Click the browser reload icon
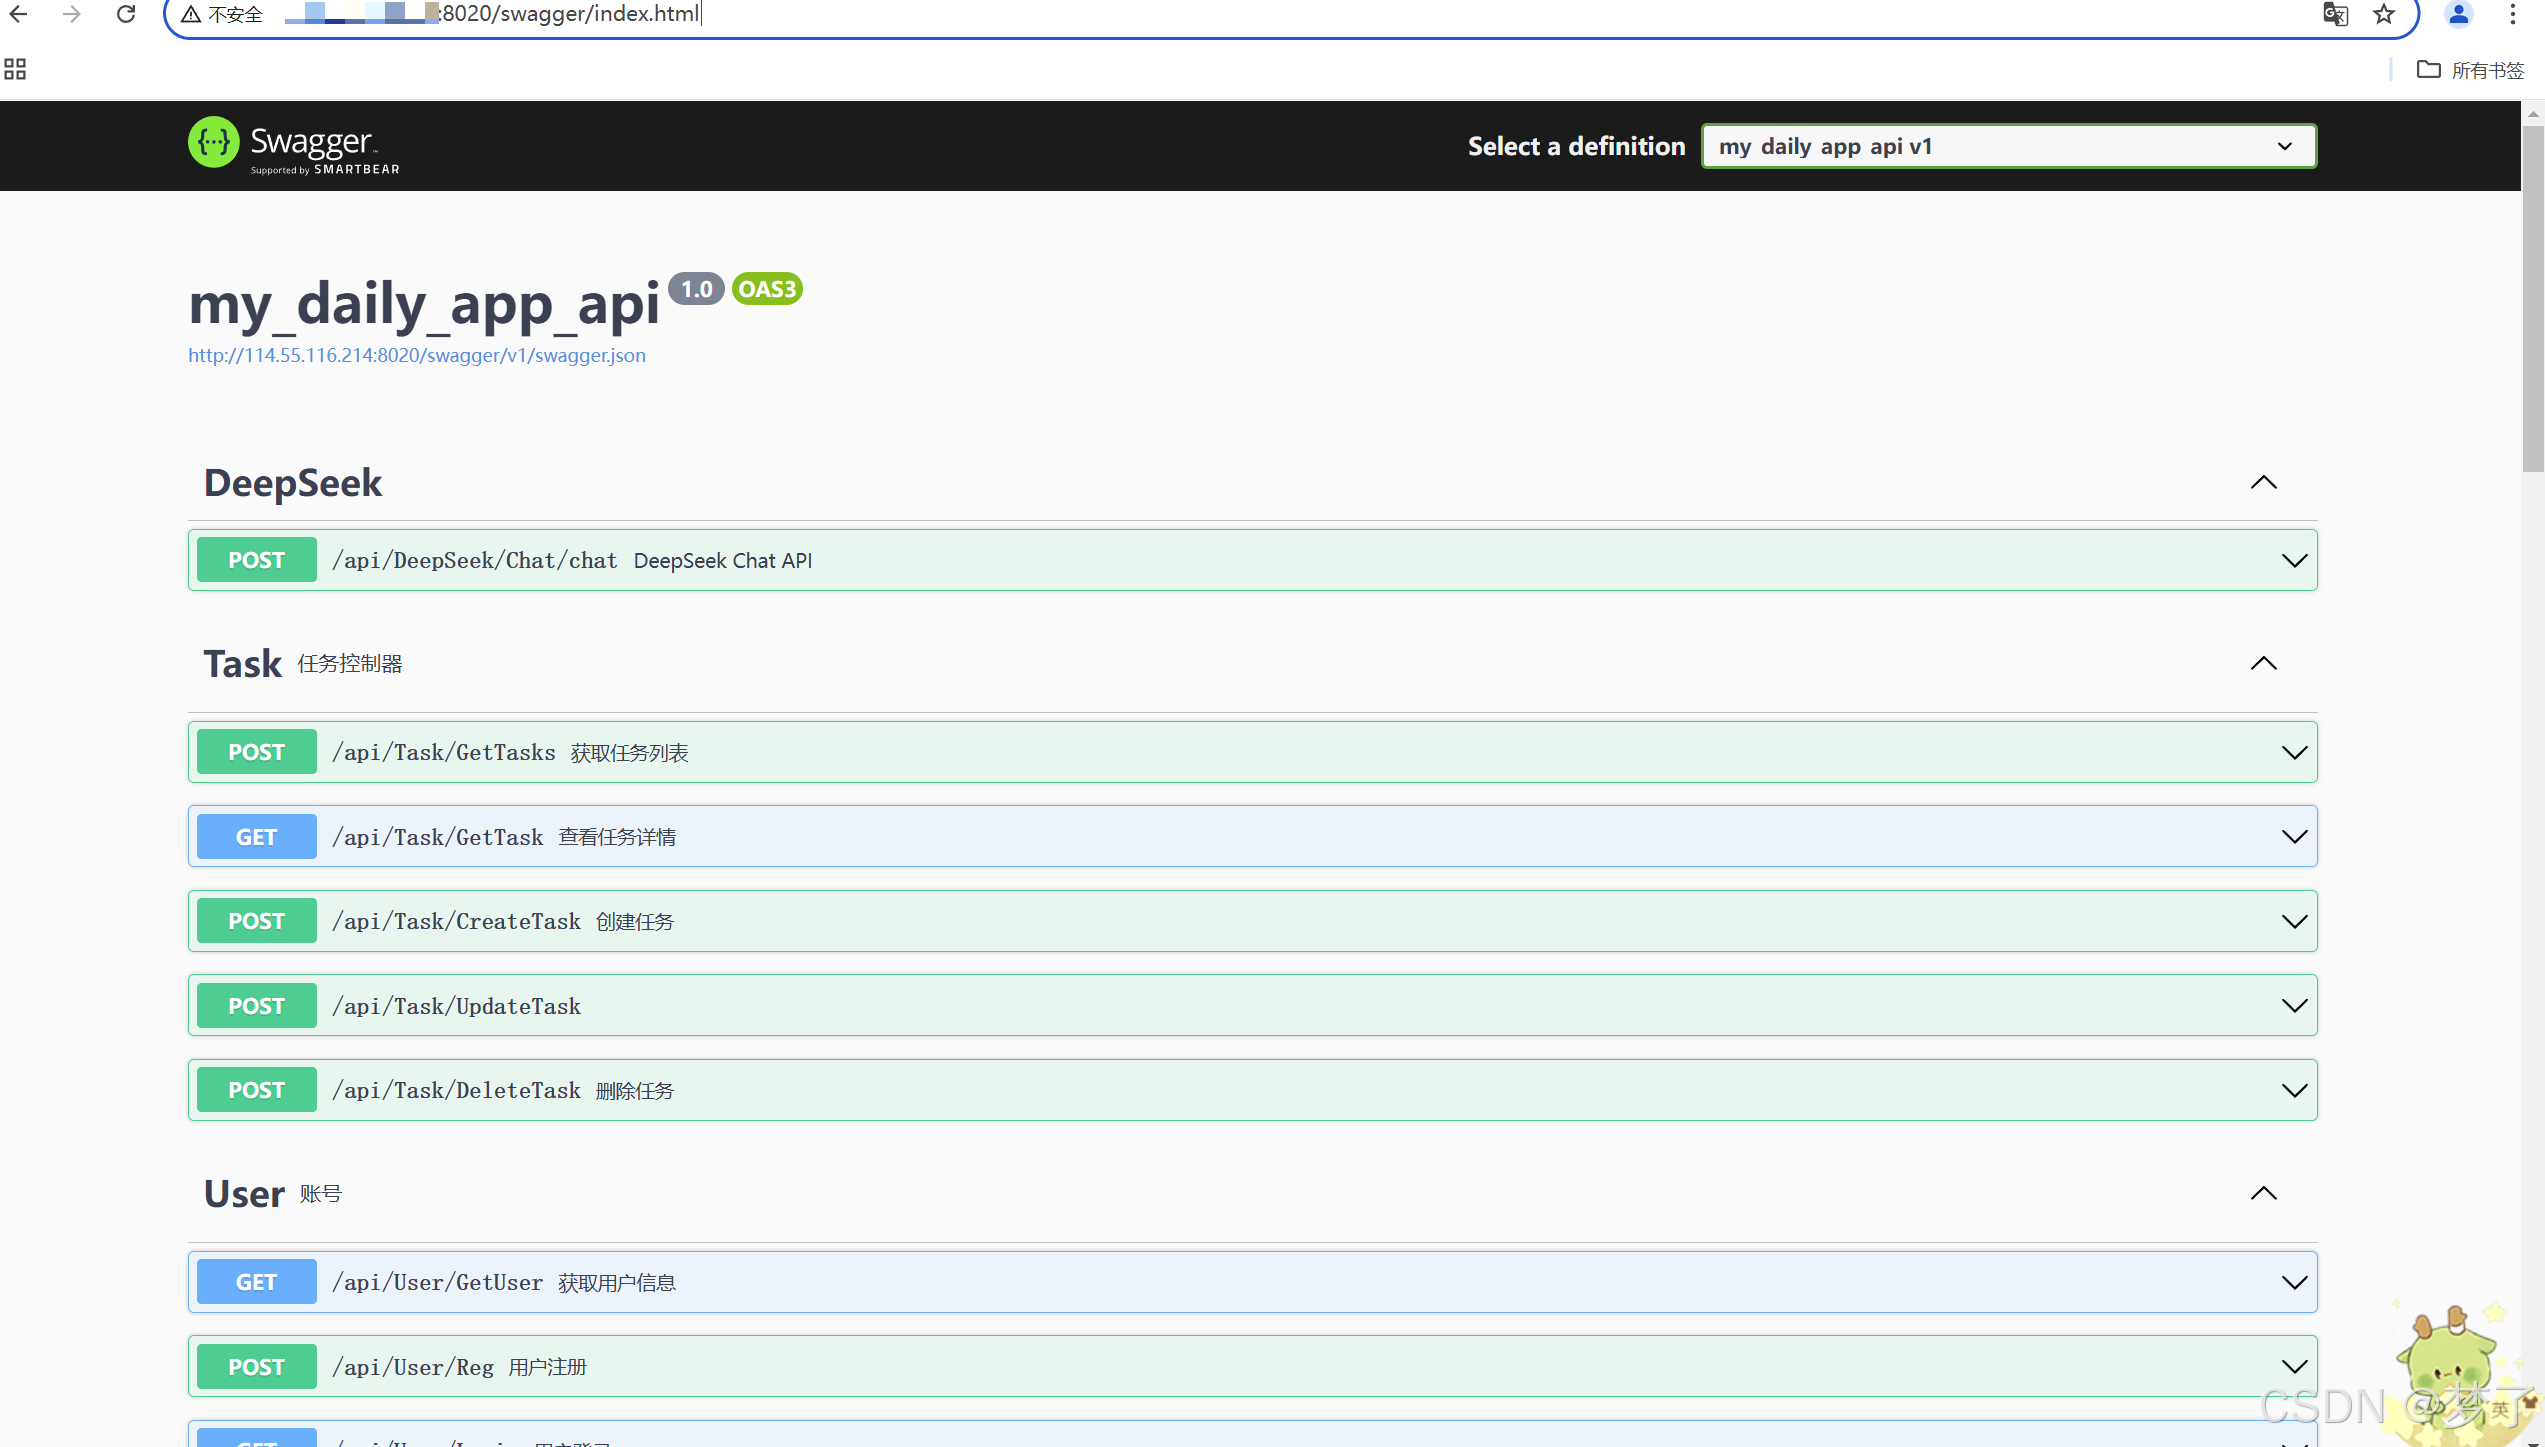Screen dimensions: 2545x1447 (x=126, y=14)
